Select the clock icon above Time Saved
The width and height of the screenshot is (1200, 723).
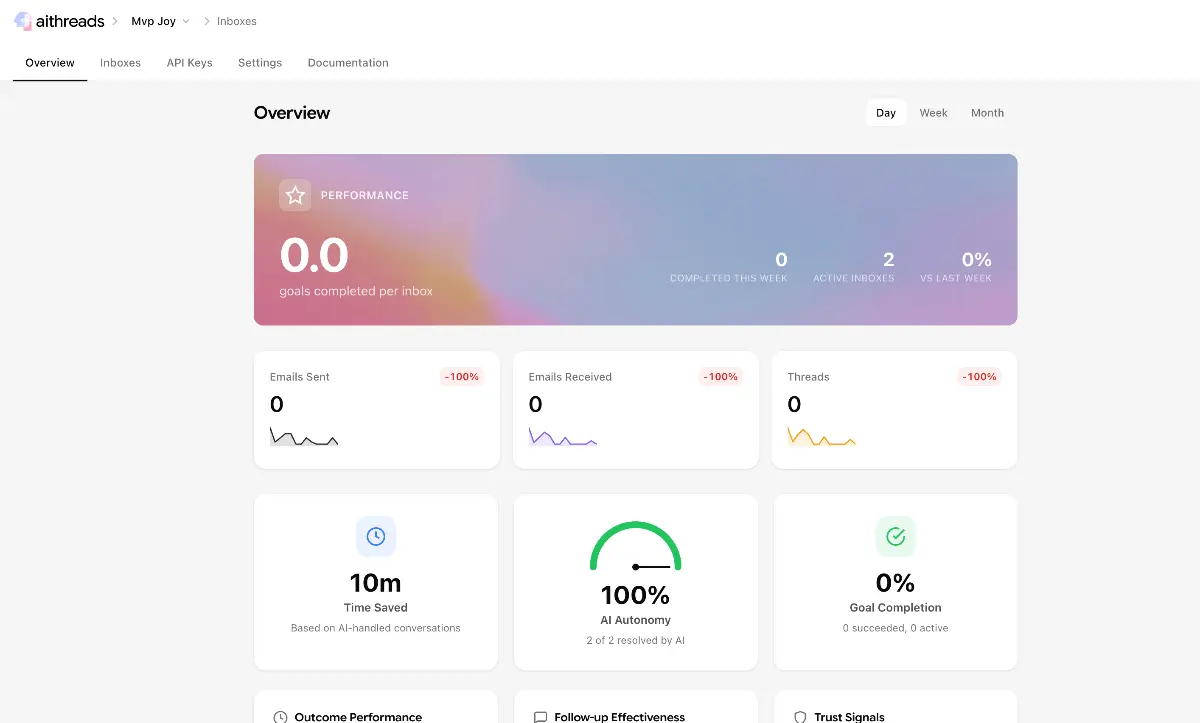376,536
